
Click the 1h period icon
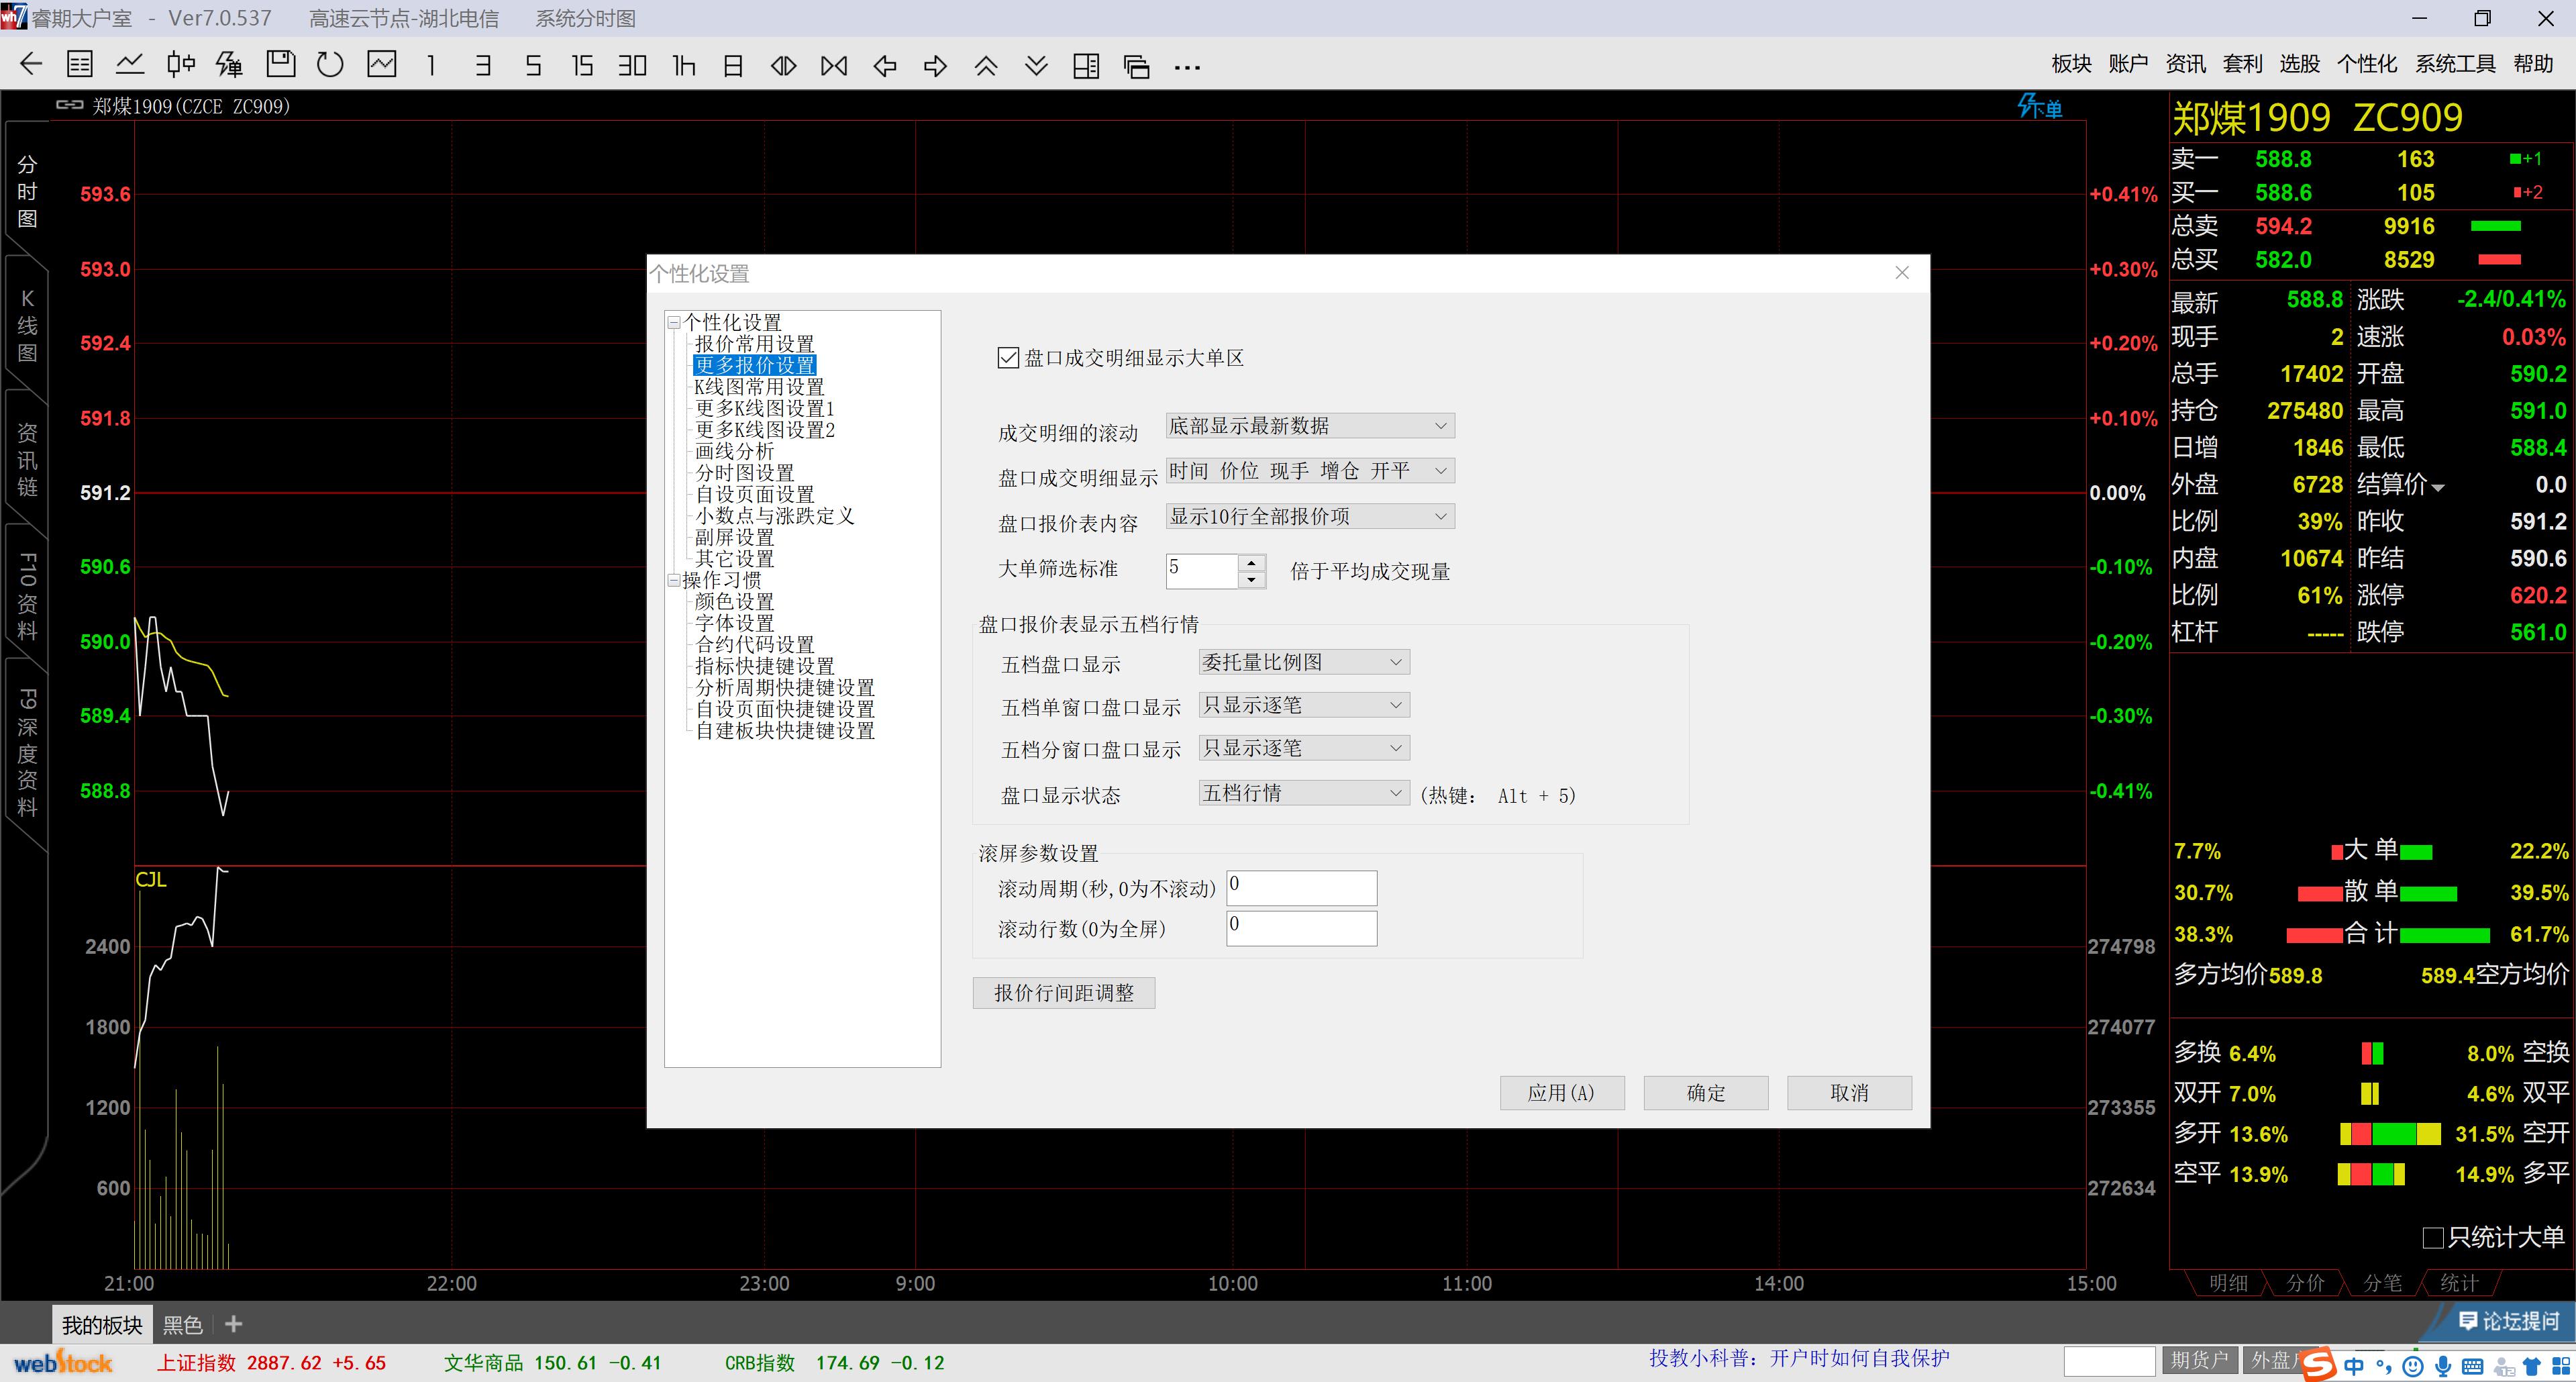click(x=684, y=66)
